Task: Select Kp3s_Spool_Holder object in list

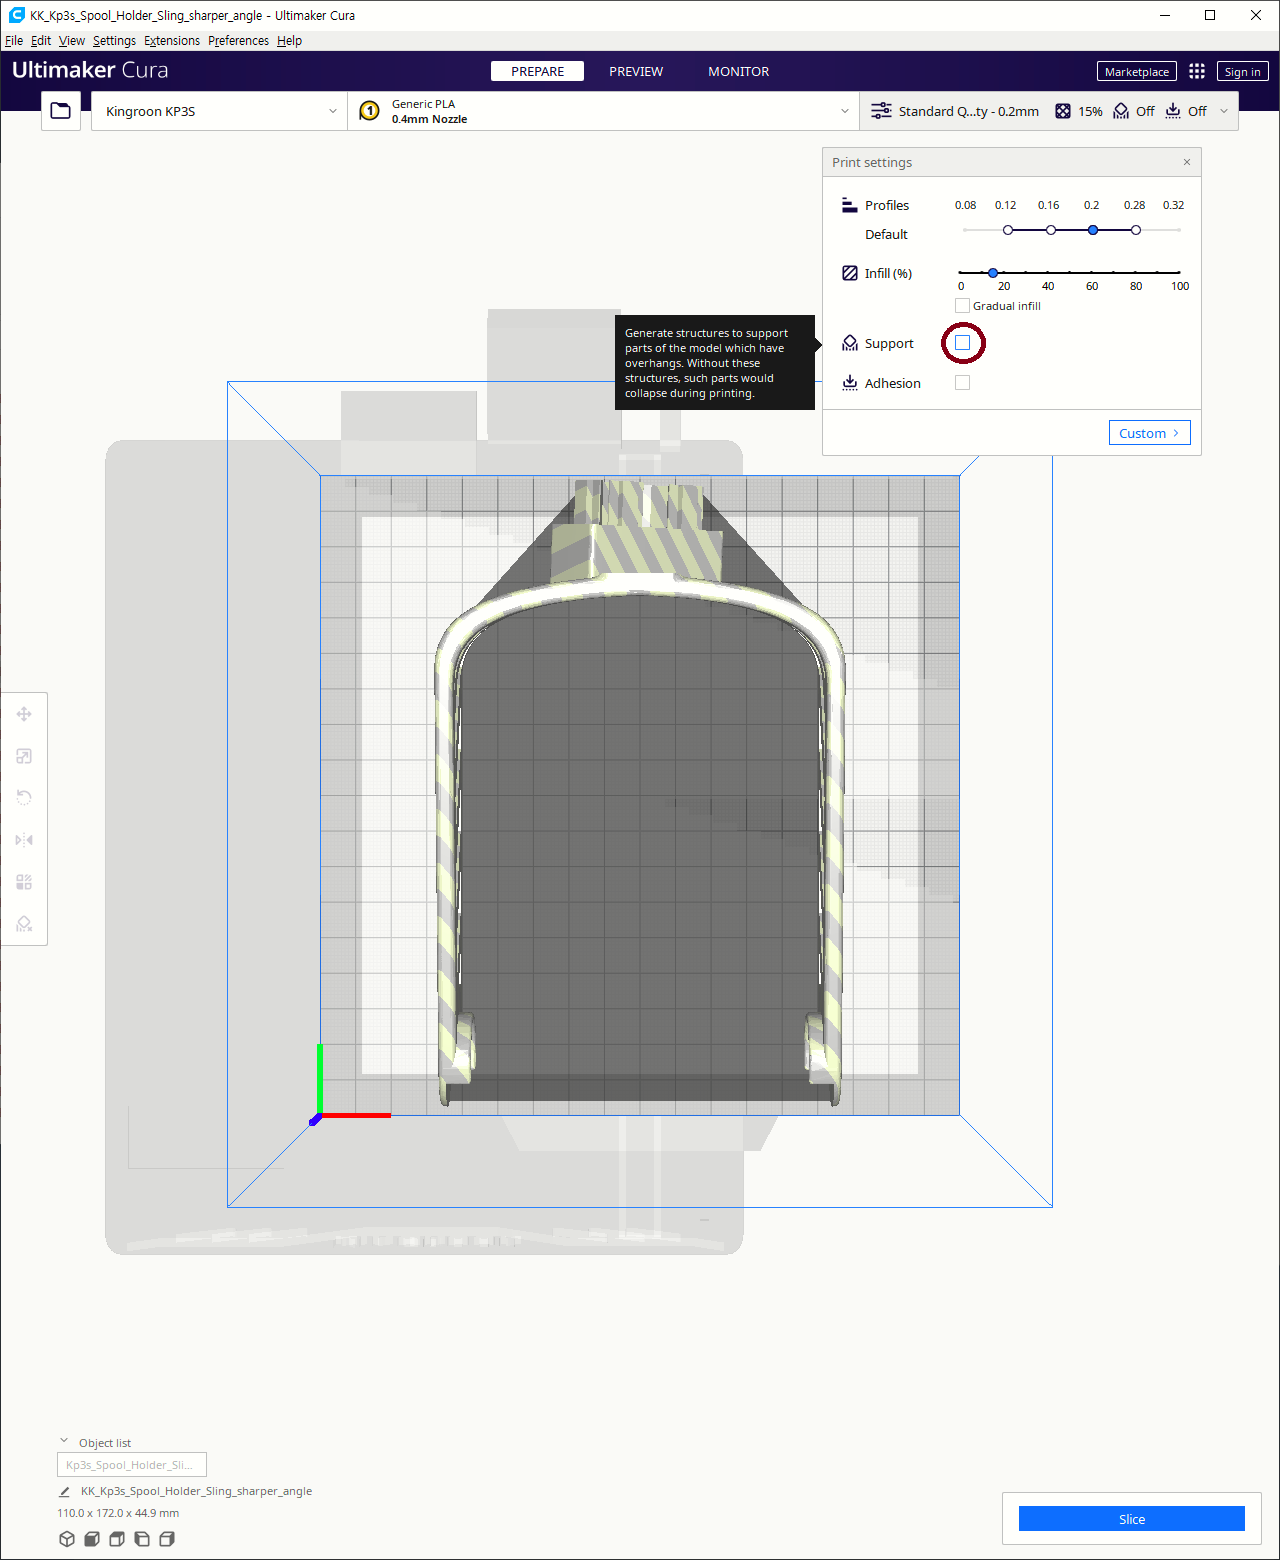Action: tap(132, 1465)
